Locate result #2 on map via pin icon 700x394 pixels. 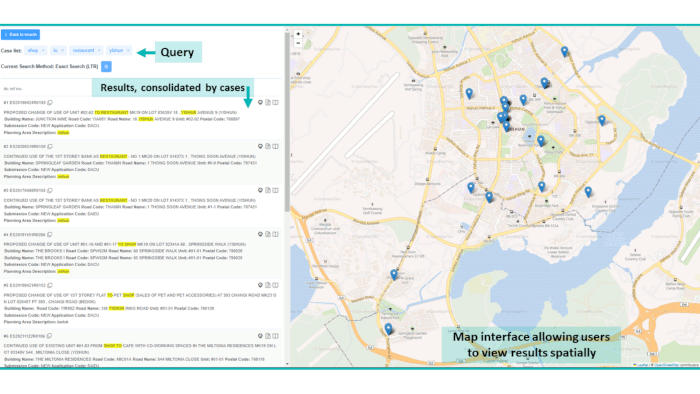tap(260, 146)
